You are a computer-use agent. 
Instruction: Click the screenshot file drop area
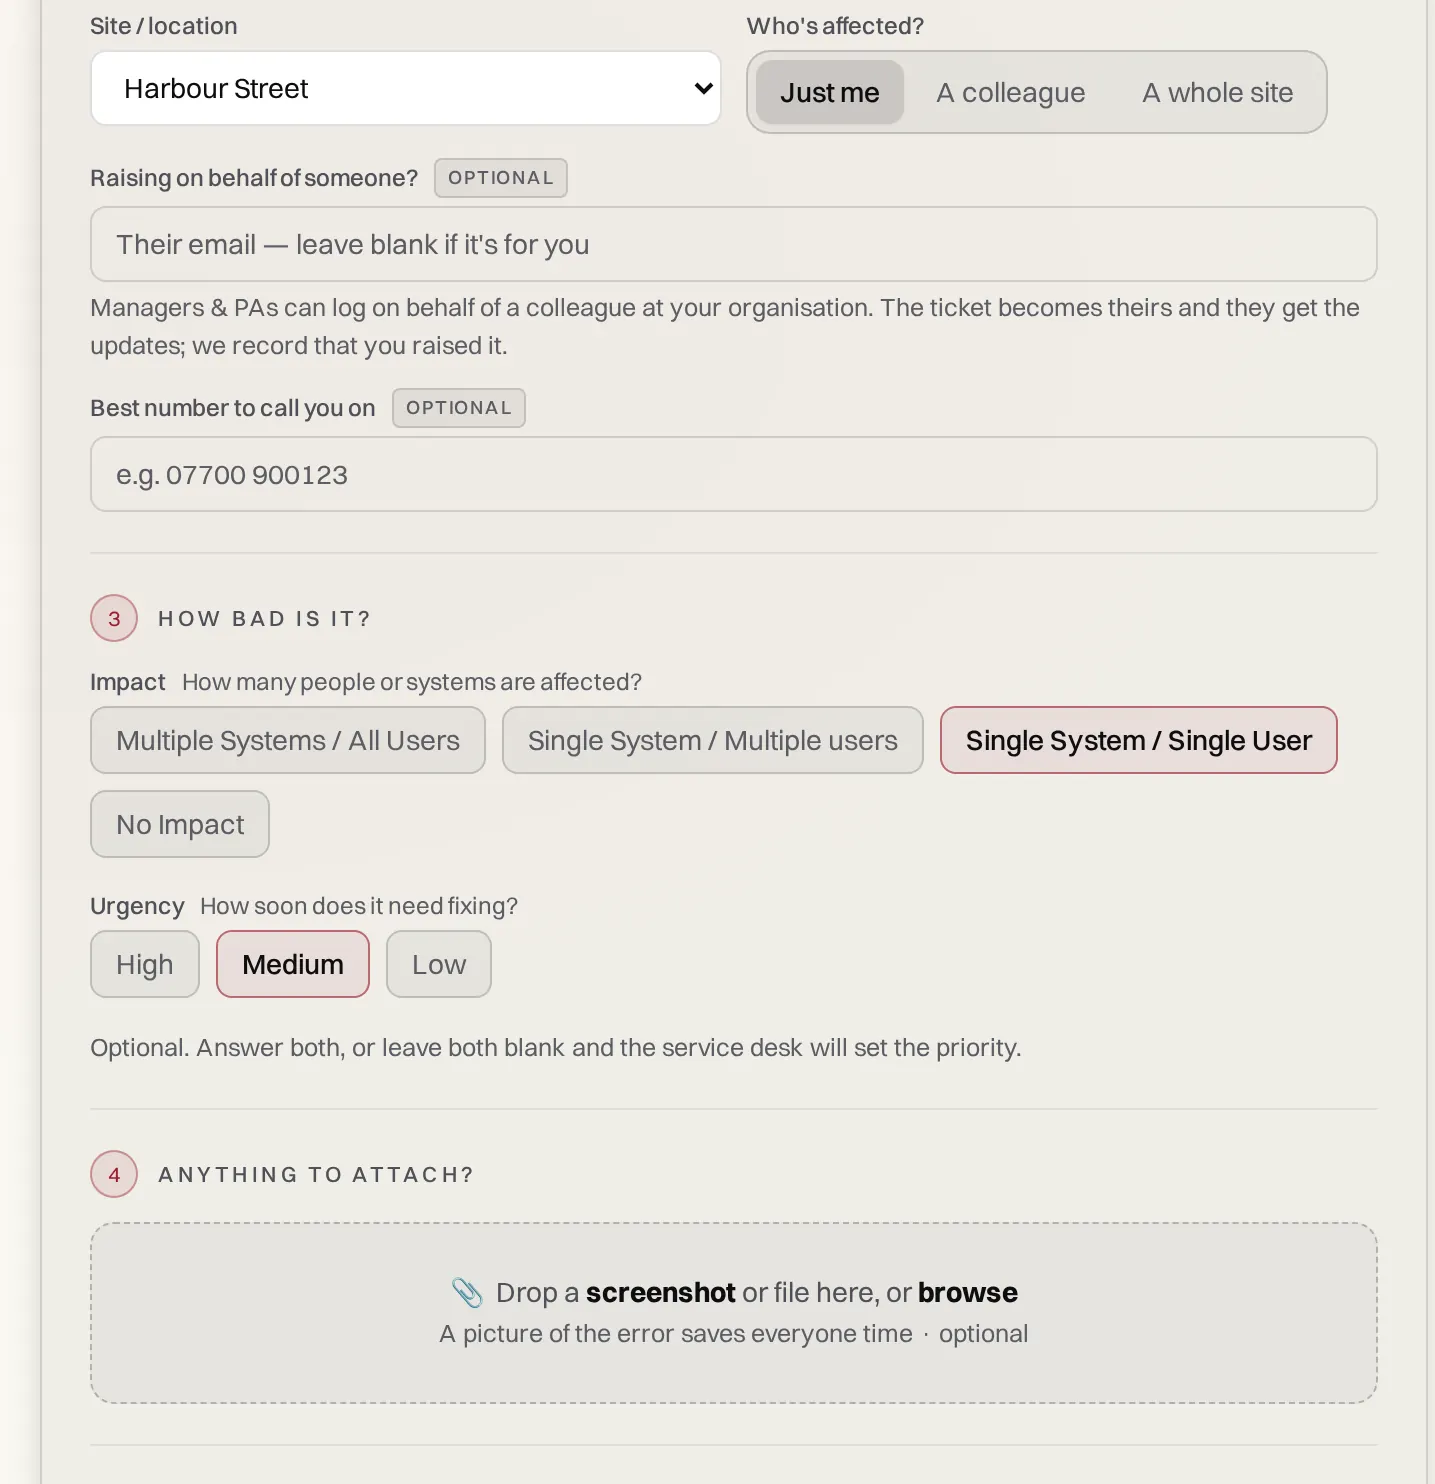click(734, 1313)
